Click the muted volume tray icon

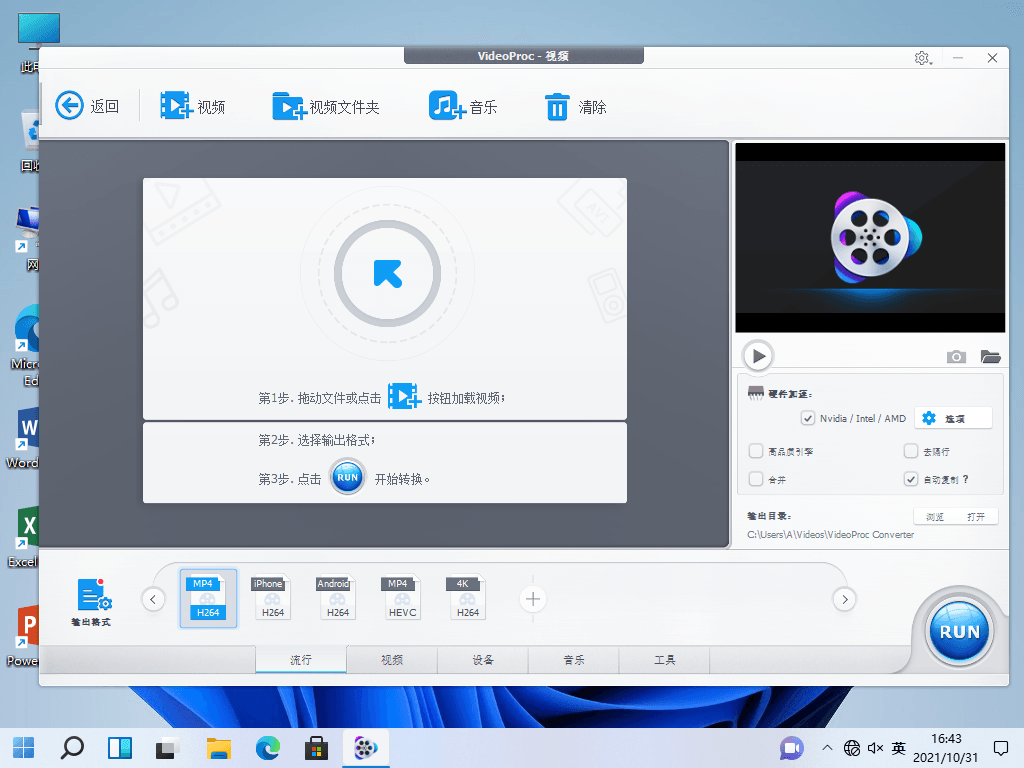(x=875, y=748)
